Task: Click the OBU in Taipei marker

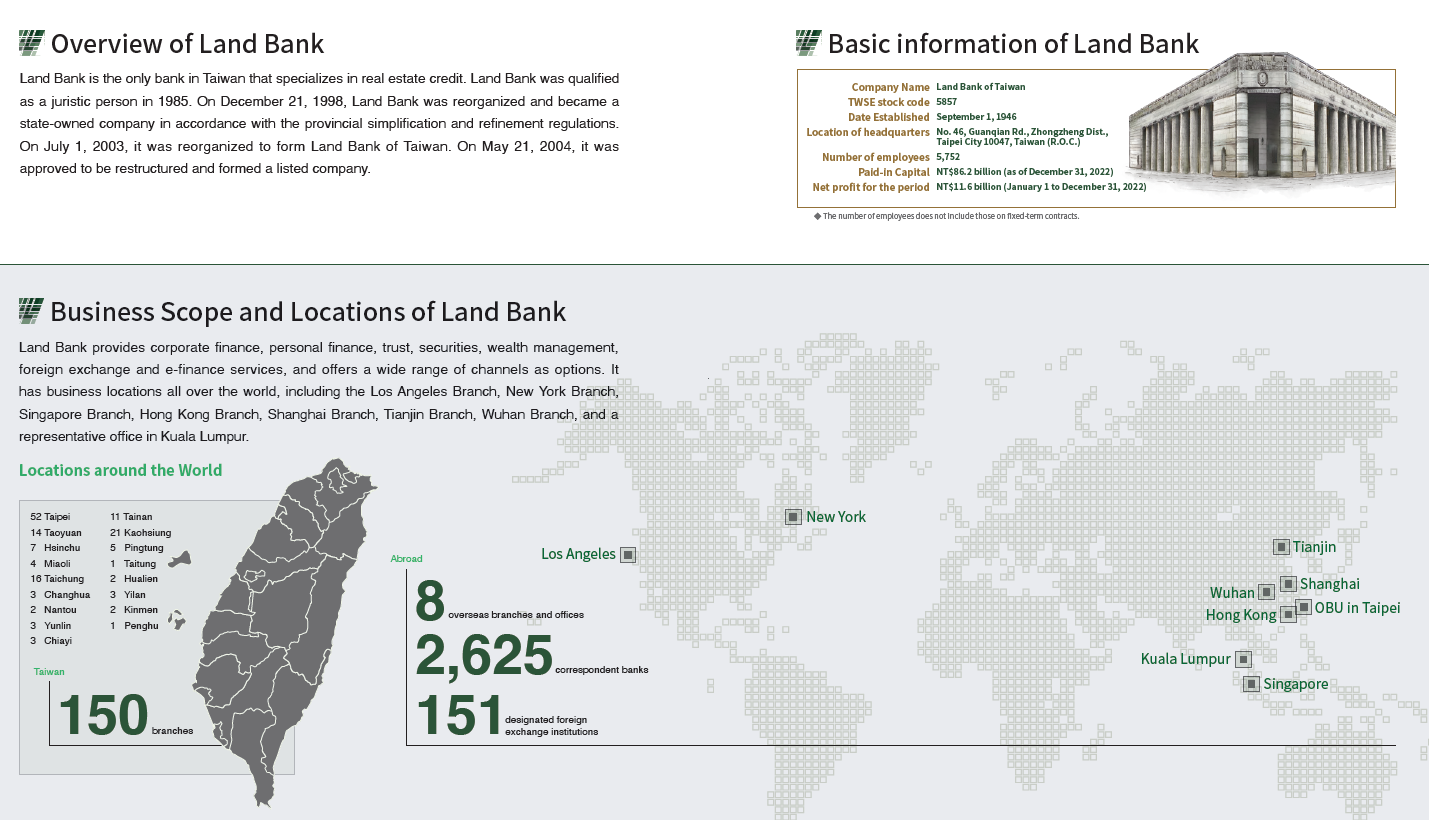Action: click(x=1304, y=607)
